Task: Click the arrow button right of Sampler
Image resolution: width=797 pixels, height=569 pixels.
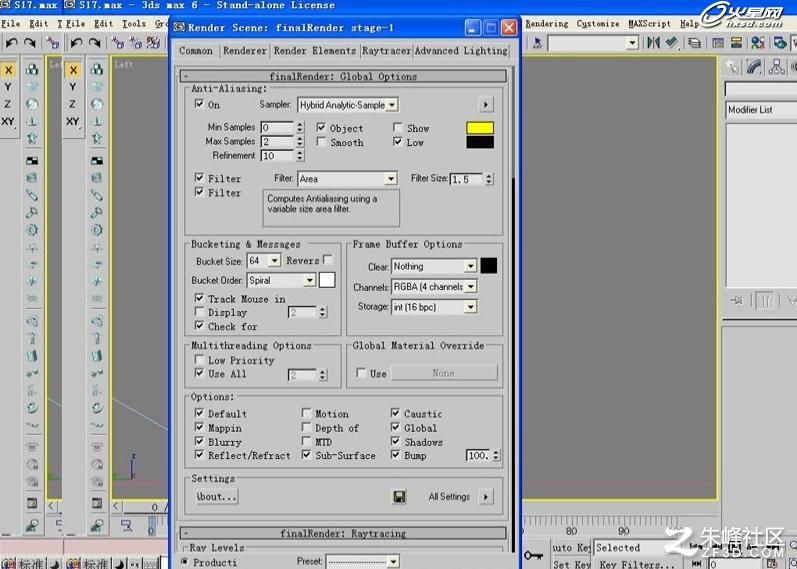Action: tap(486, 105)
